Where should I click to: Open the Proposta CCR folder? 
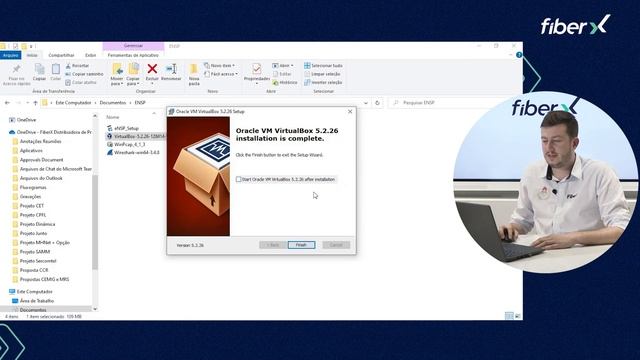click(x=30, y=270)
